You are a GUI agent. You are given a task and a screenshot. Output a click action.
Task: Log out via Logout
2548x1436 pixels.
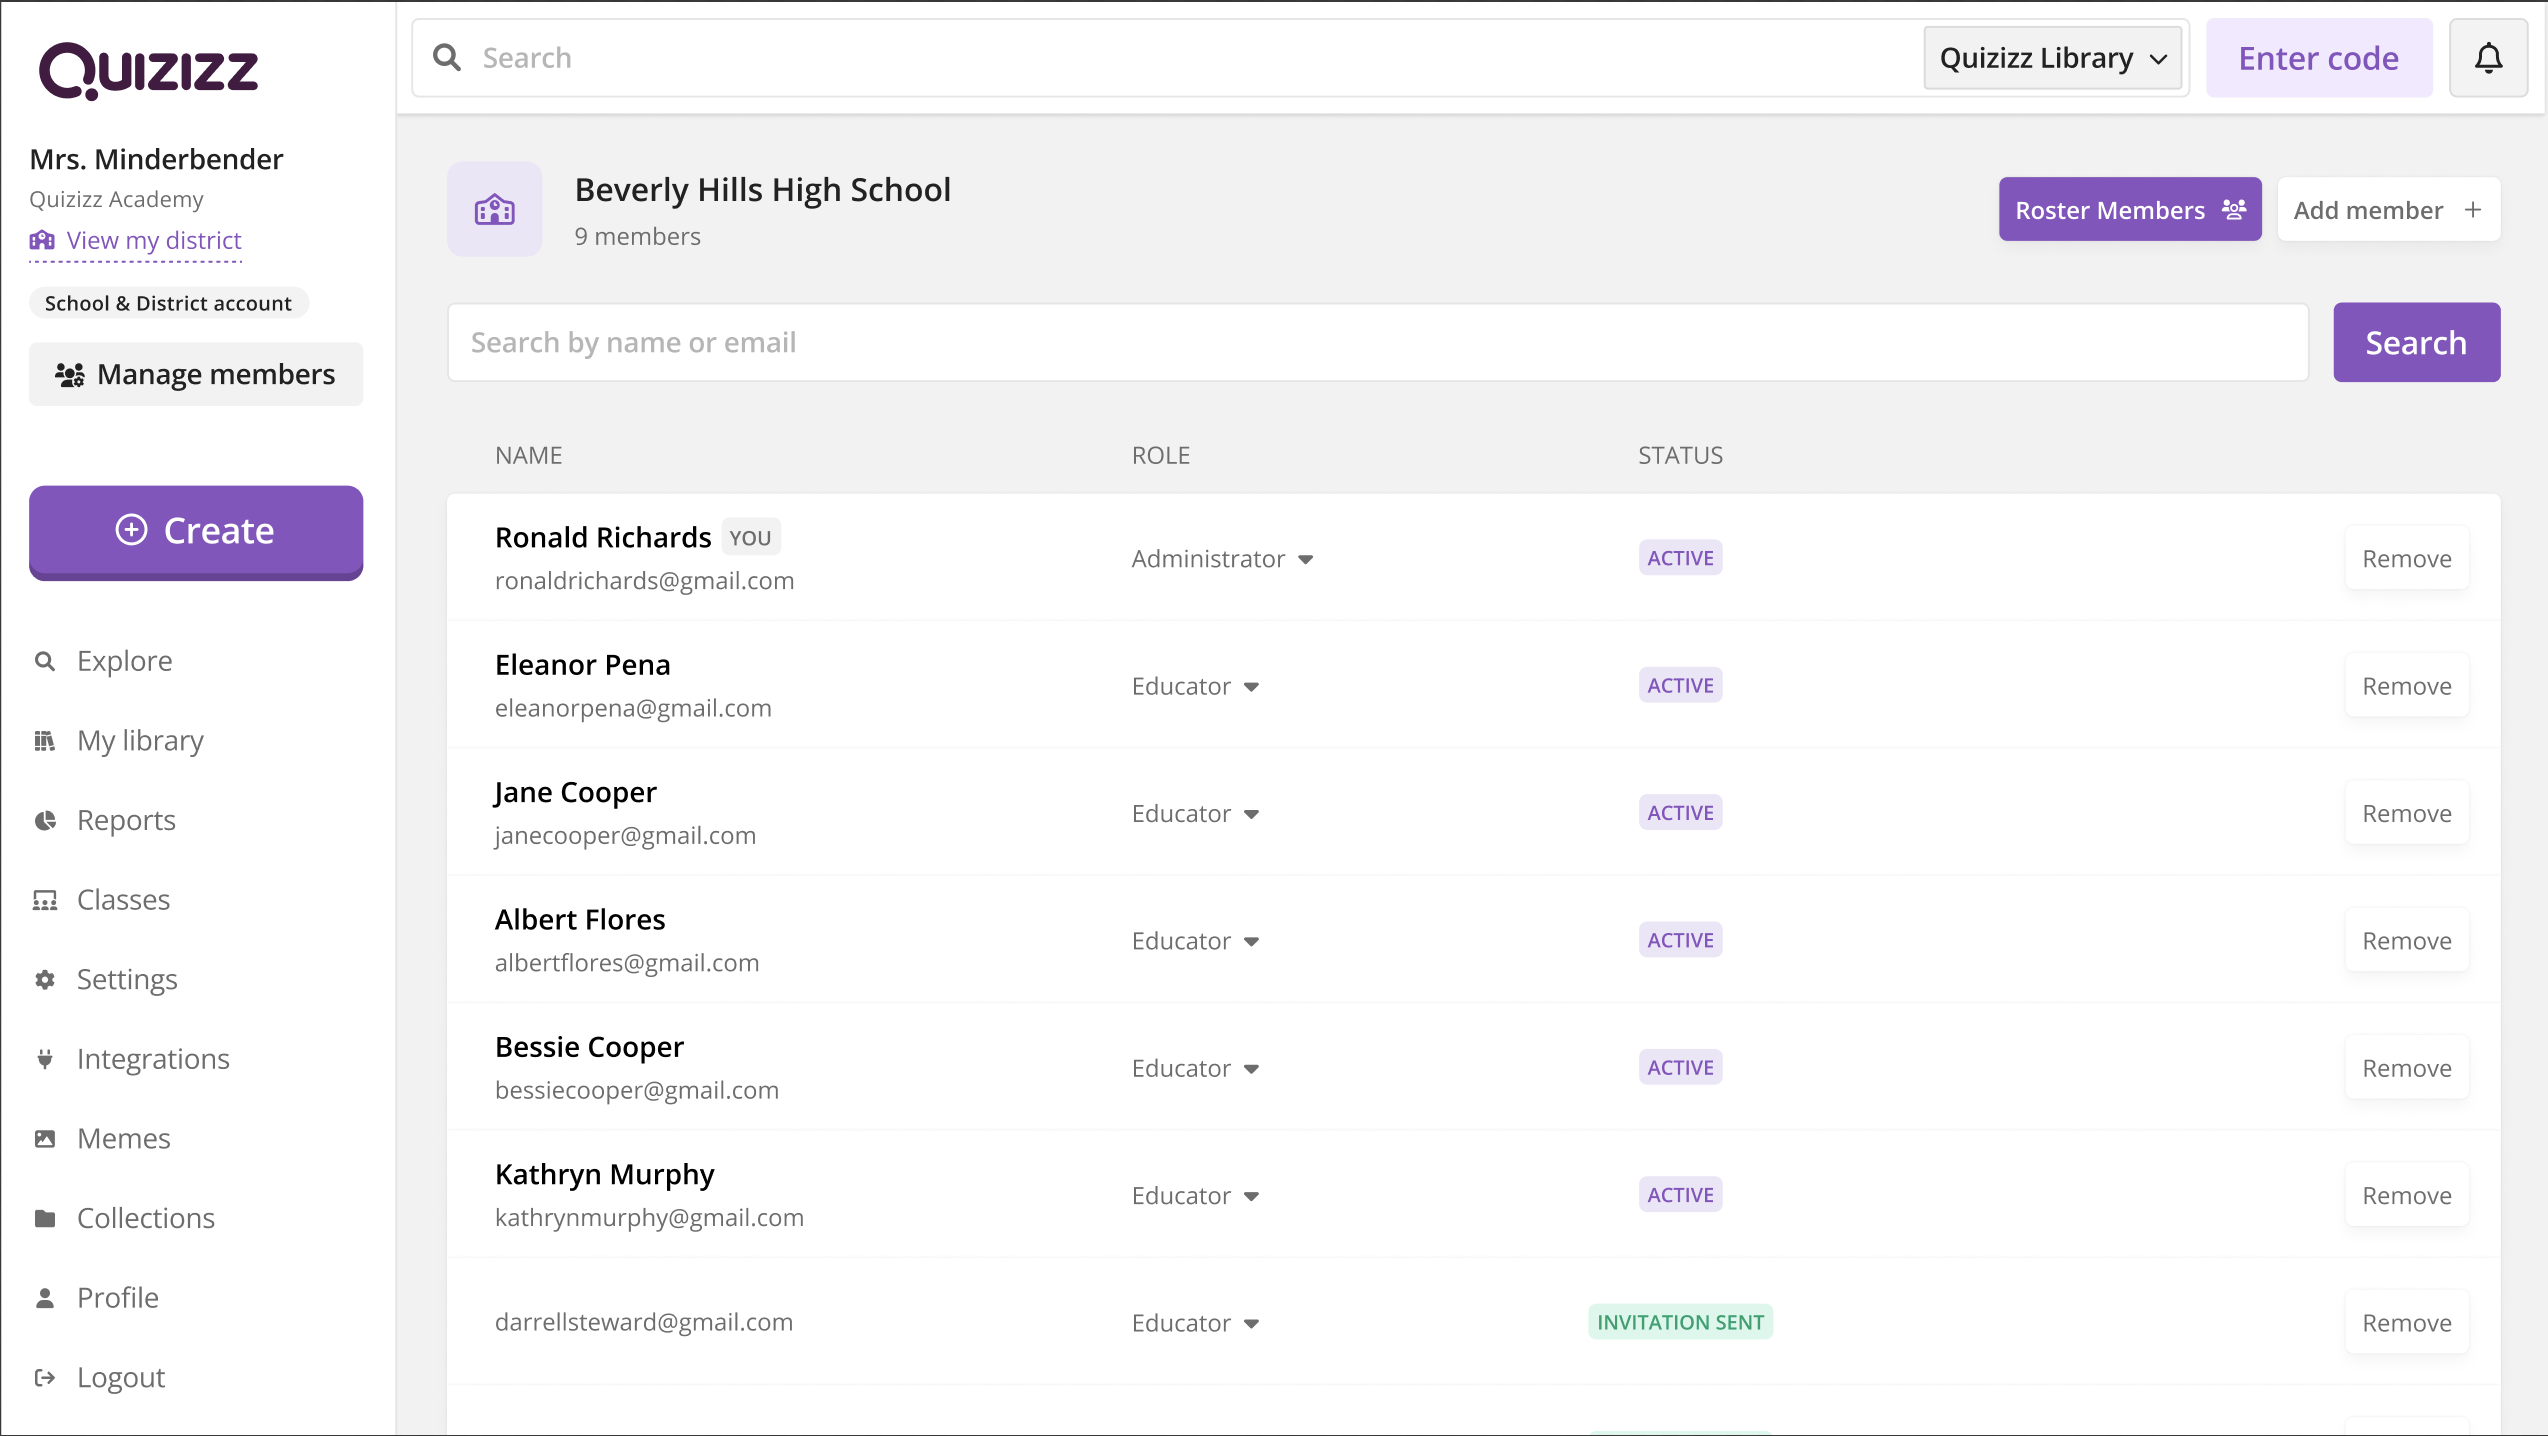121,1378
